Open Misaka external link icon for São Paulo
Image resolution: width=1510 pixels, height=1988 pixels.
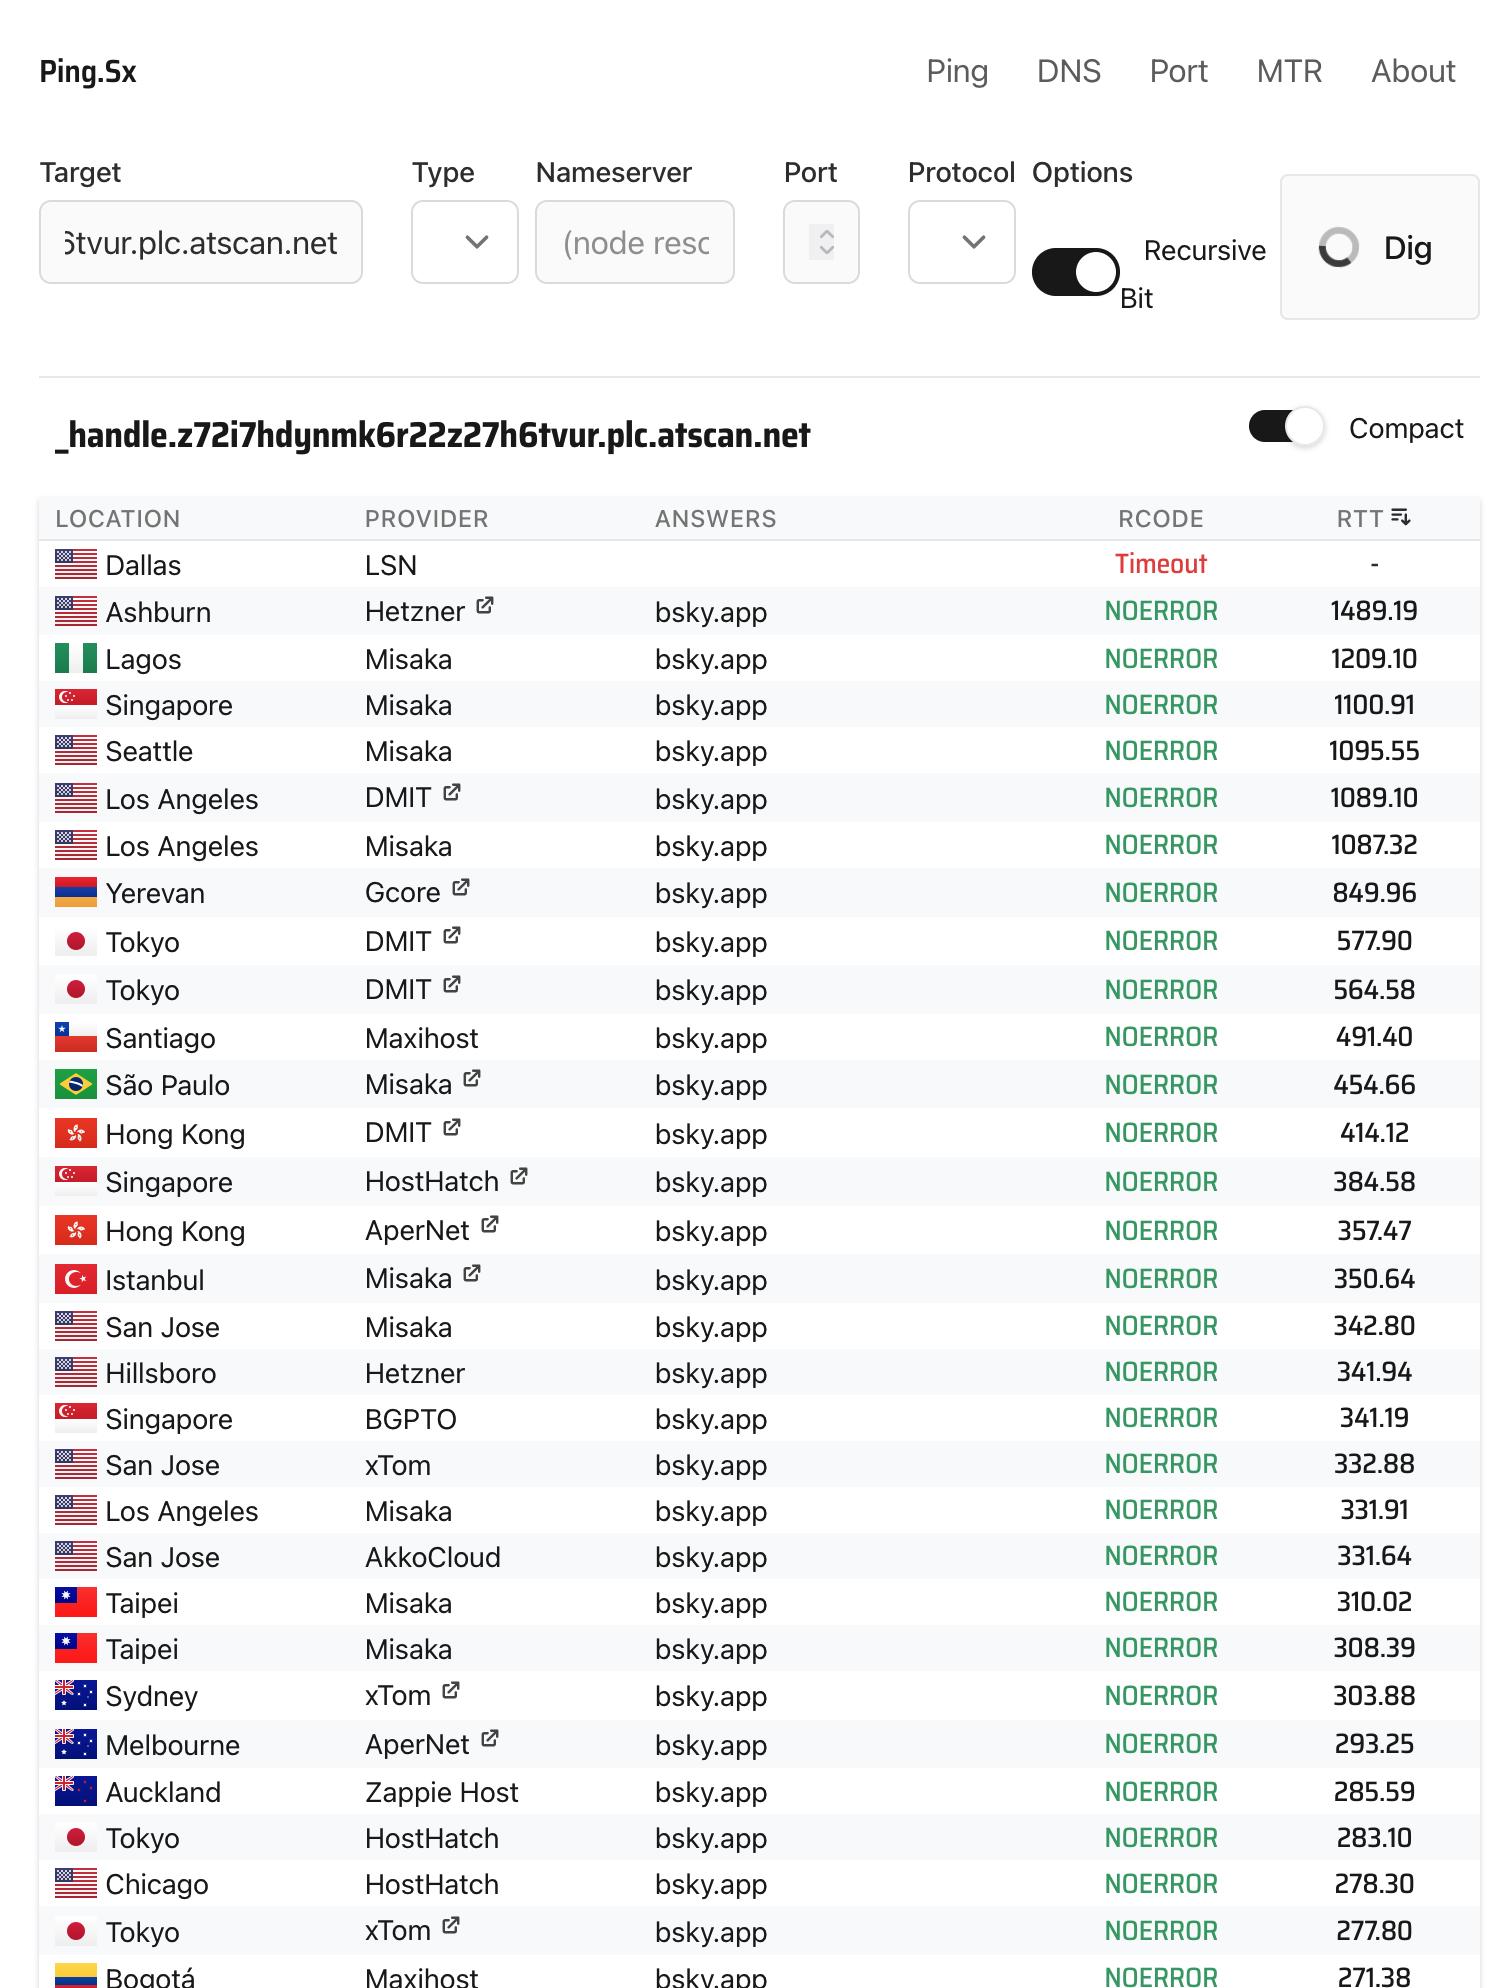(472, 1080)
